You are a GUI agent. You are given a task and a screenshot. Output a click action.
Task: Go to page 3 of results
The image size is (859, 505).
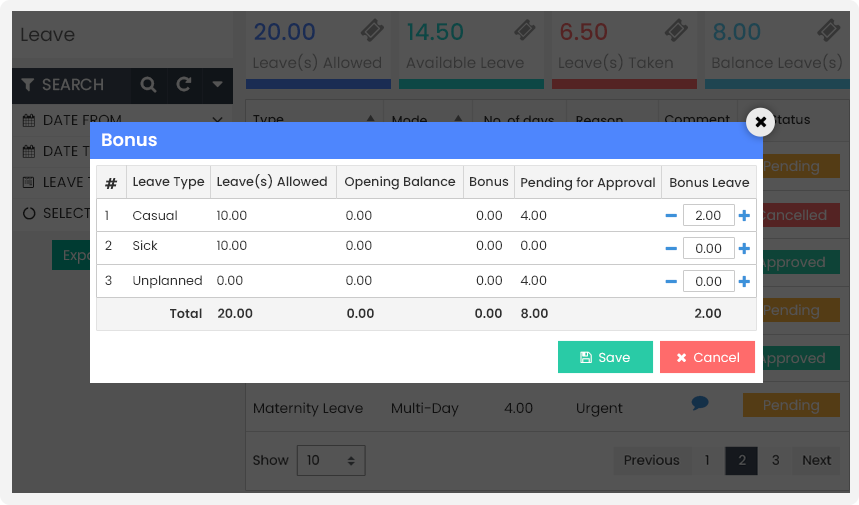point(775,460)
